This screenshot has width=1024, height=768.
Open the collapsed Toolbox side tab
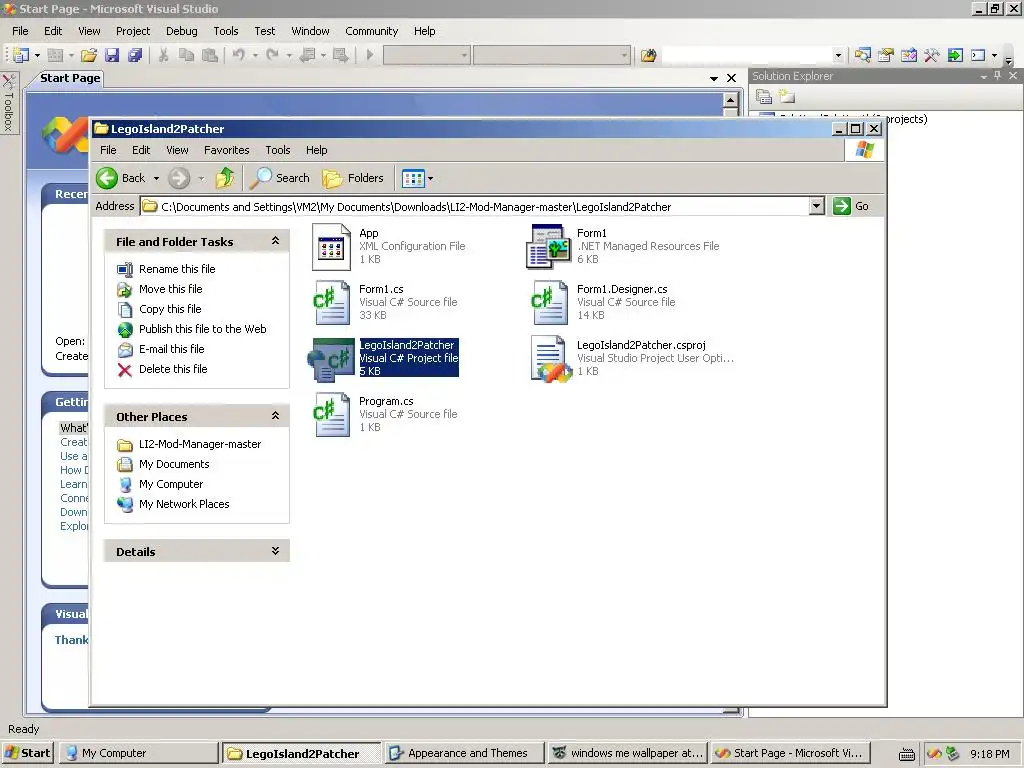(x=9, y=103)
